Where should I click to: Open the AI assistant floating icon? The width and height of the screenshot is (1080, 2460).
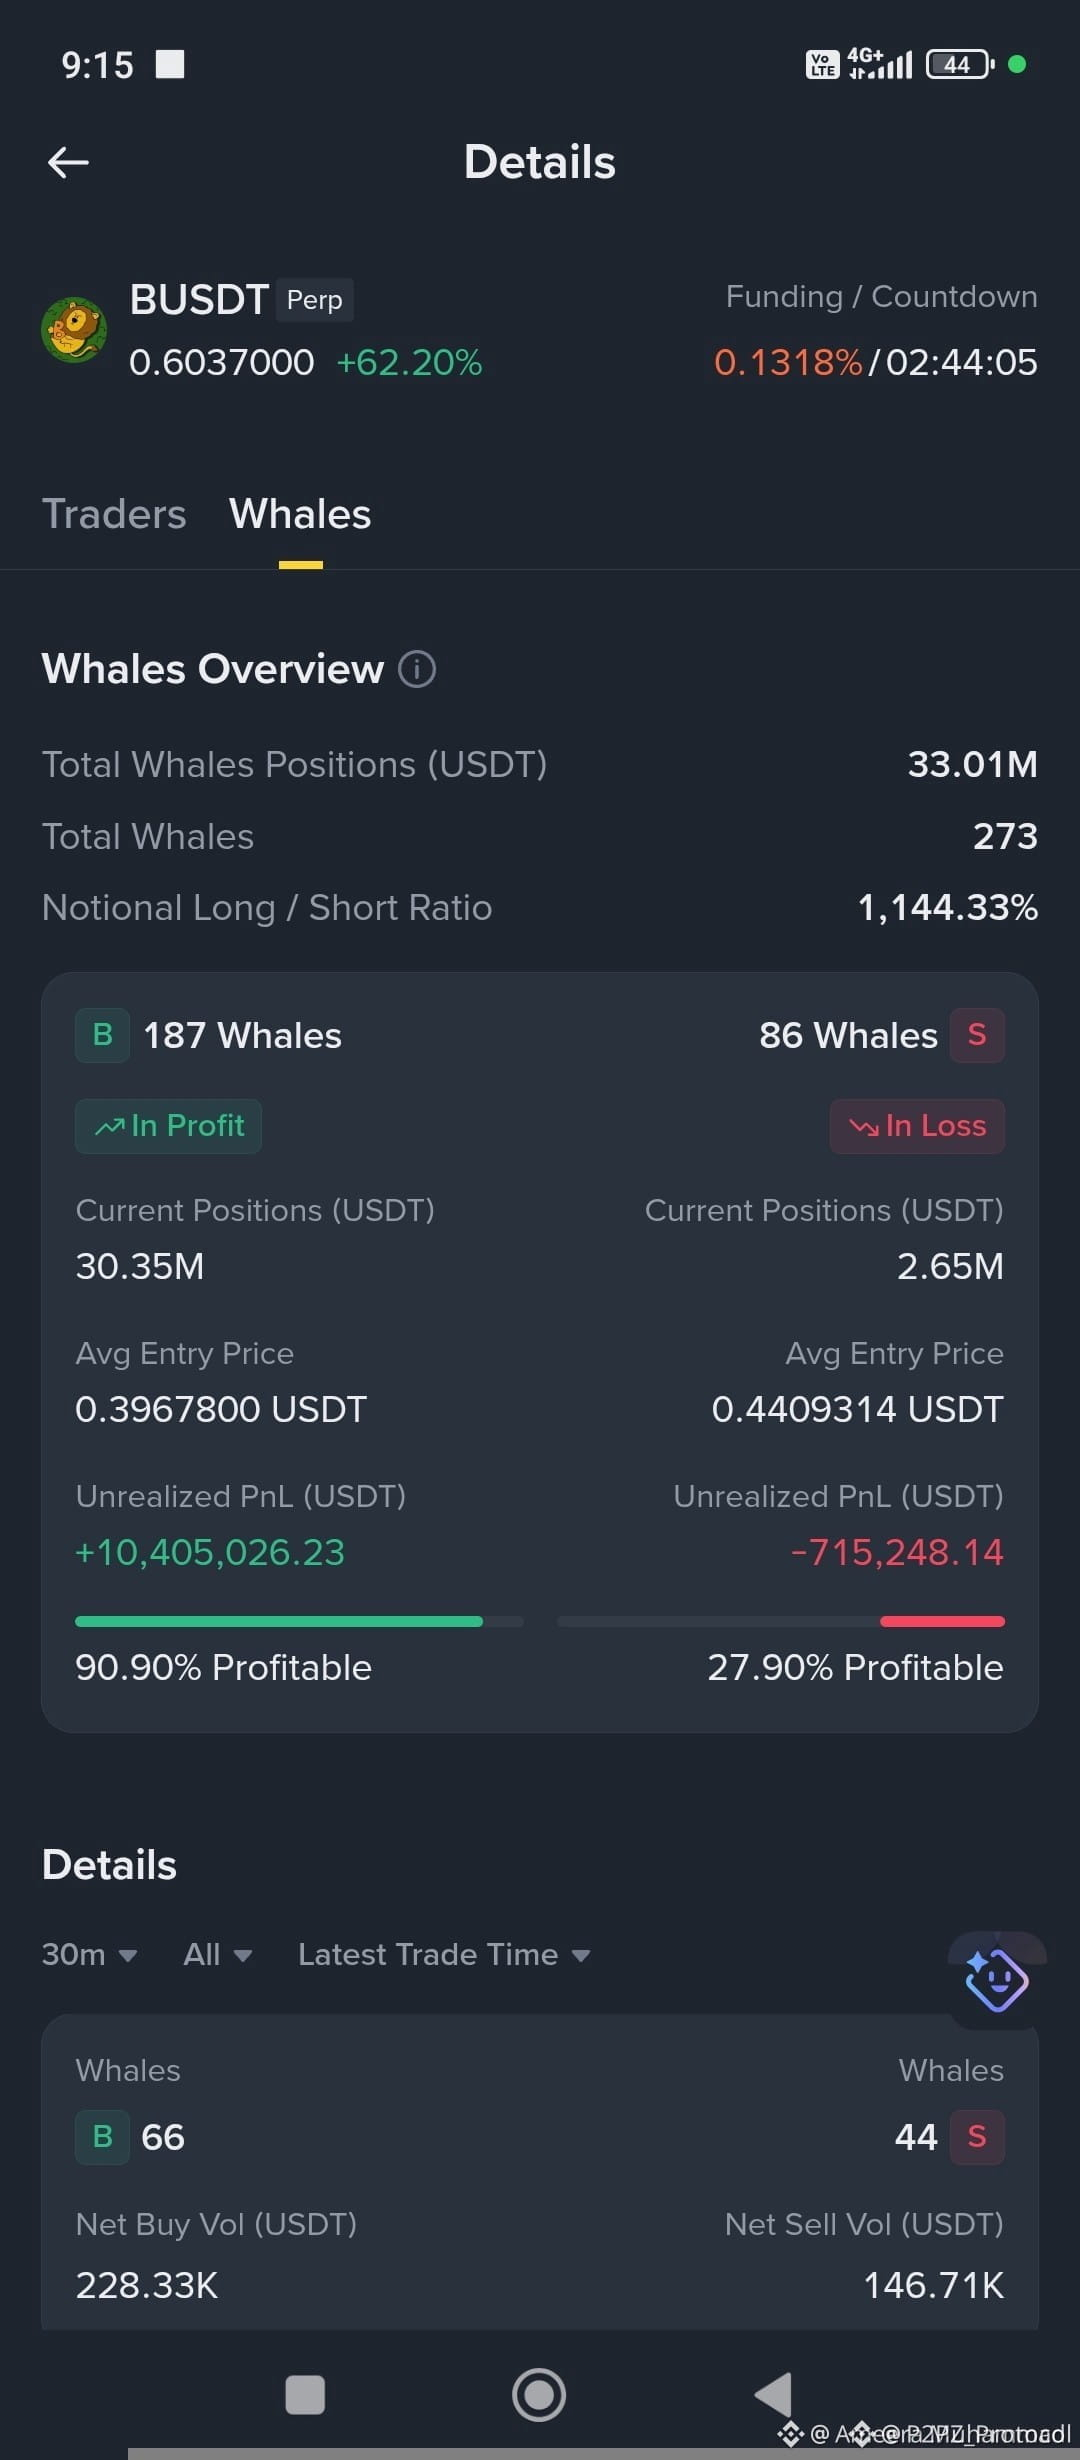click(x=996, y=1980)
